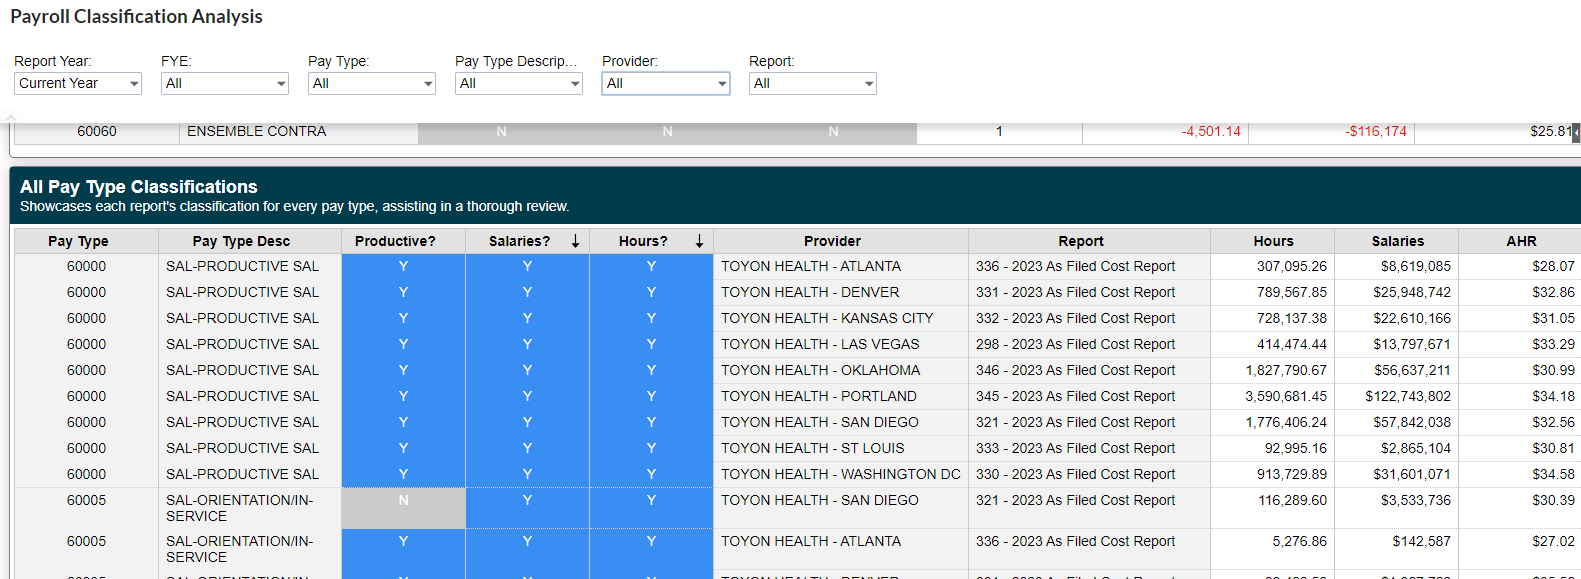Click the All Pay Type Classifications heading
The width and height of the screenshot is (1581, 579).
138,187
